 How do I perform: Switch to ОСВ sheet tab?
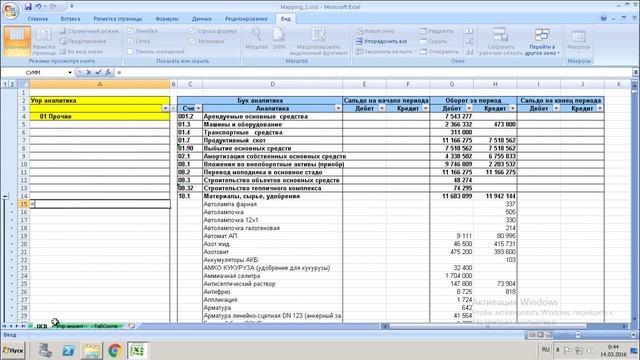click(x=42, y=326)
